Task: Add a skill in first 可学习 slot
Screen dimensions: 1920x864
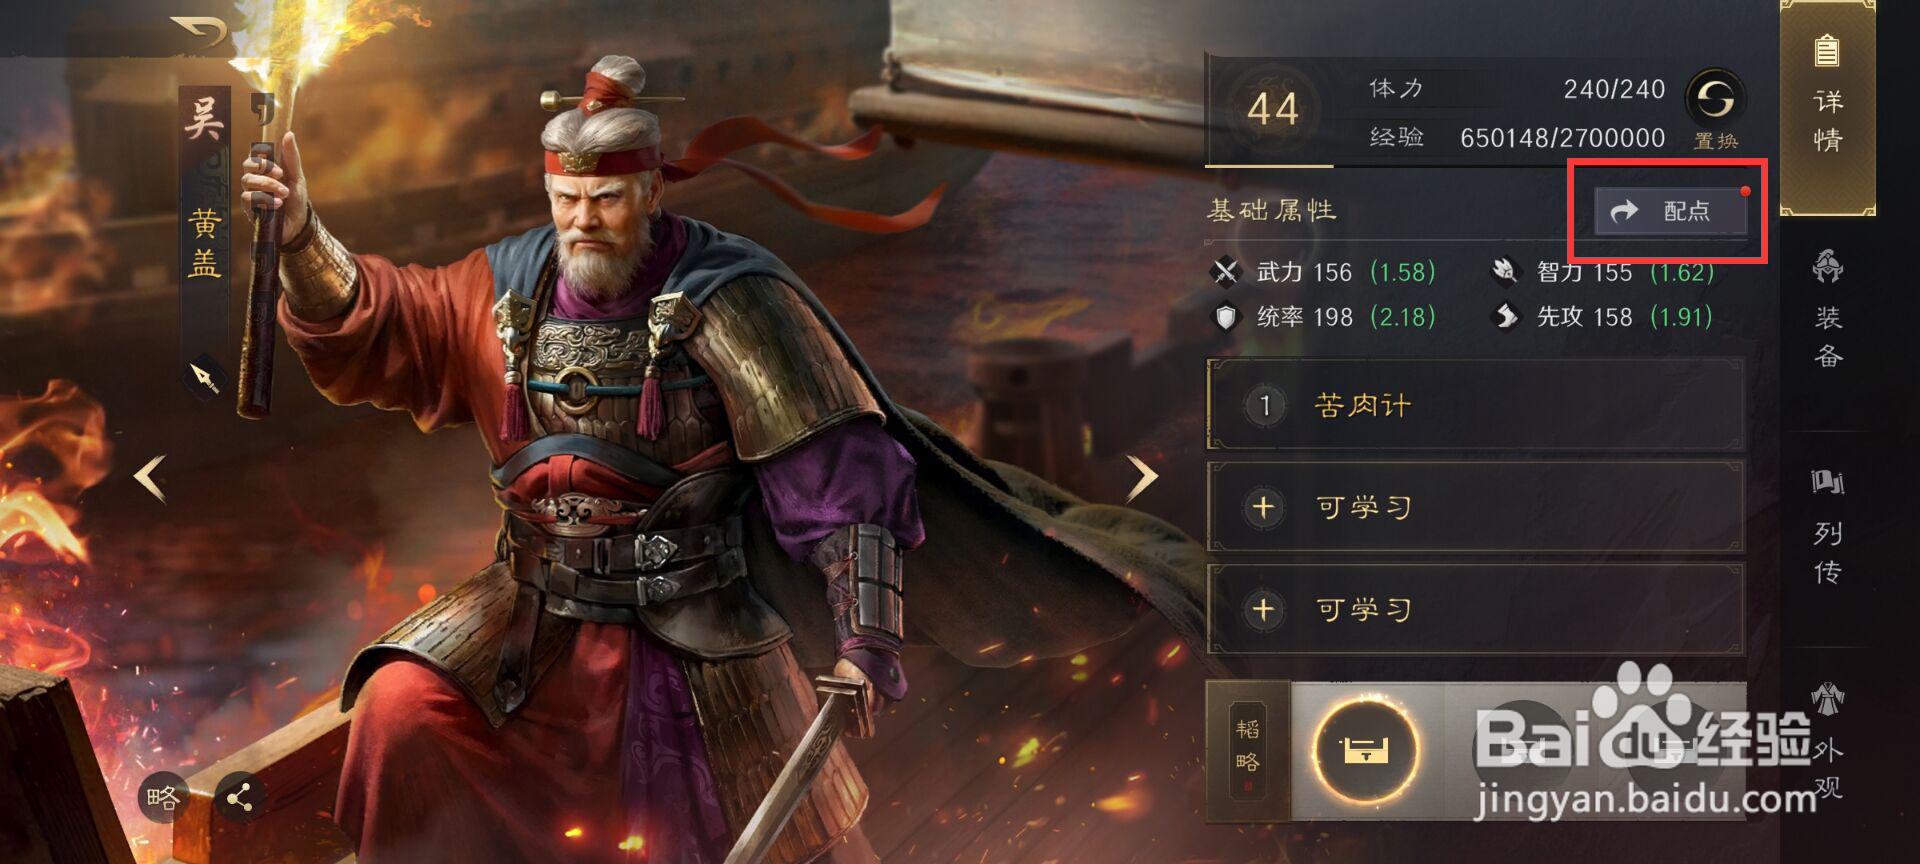Action: [1476, 507]
